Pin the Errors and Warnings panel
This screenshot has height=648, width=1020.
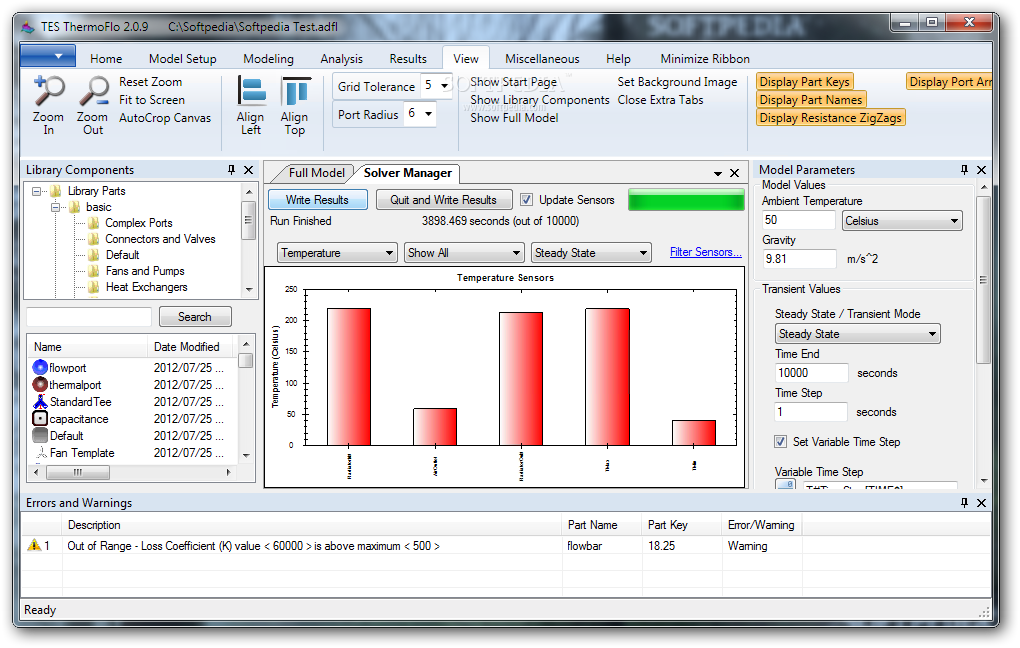coord(964,503)
